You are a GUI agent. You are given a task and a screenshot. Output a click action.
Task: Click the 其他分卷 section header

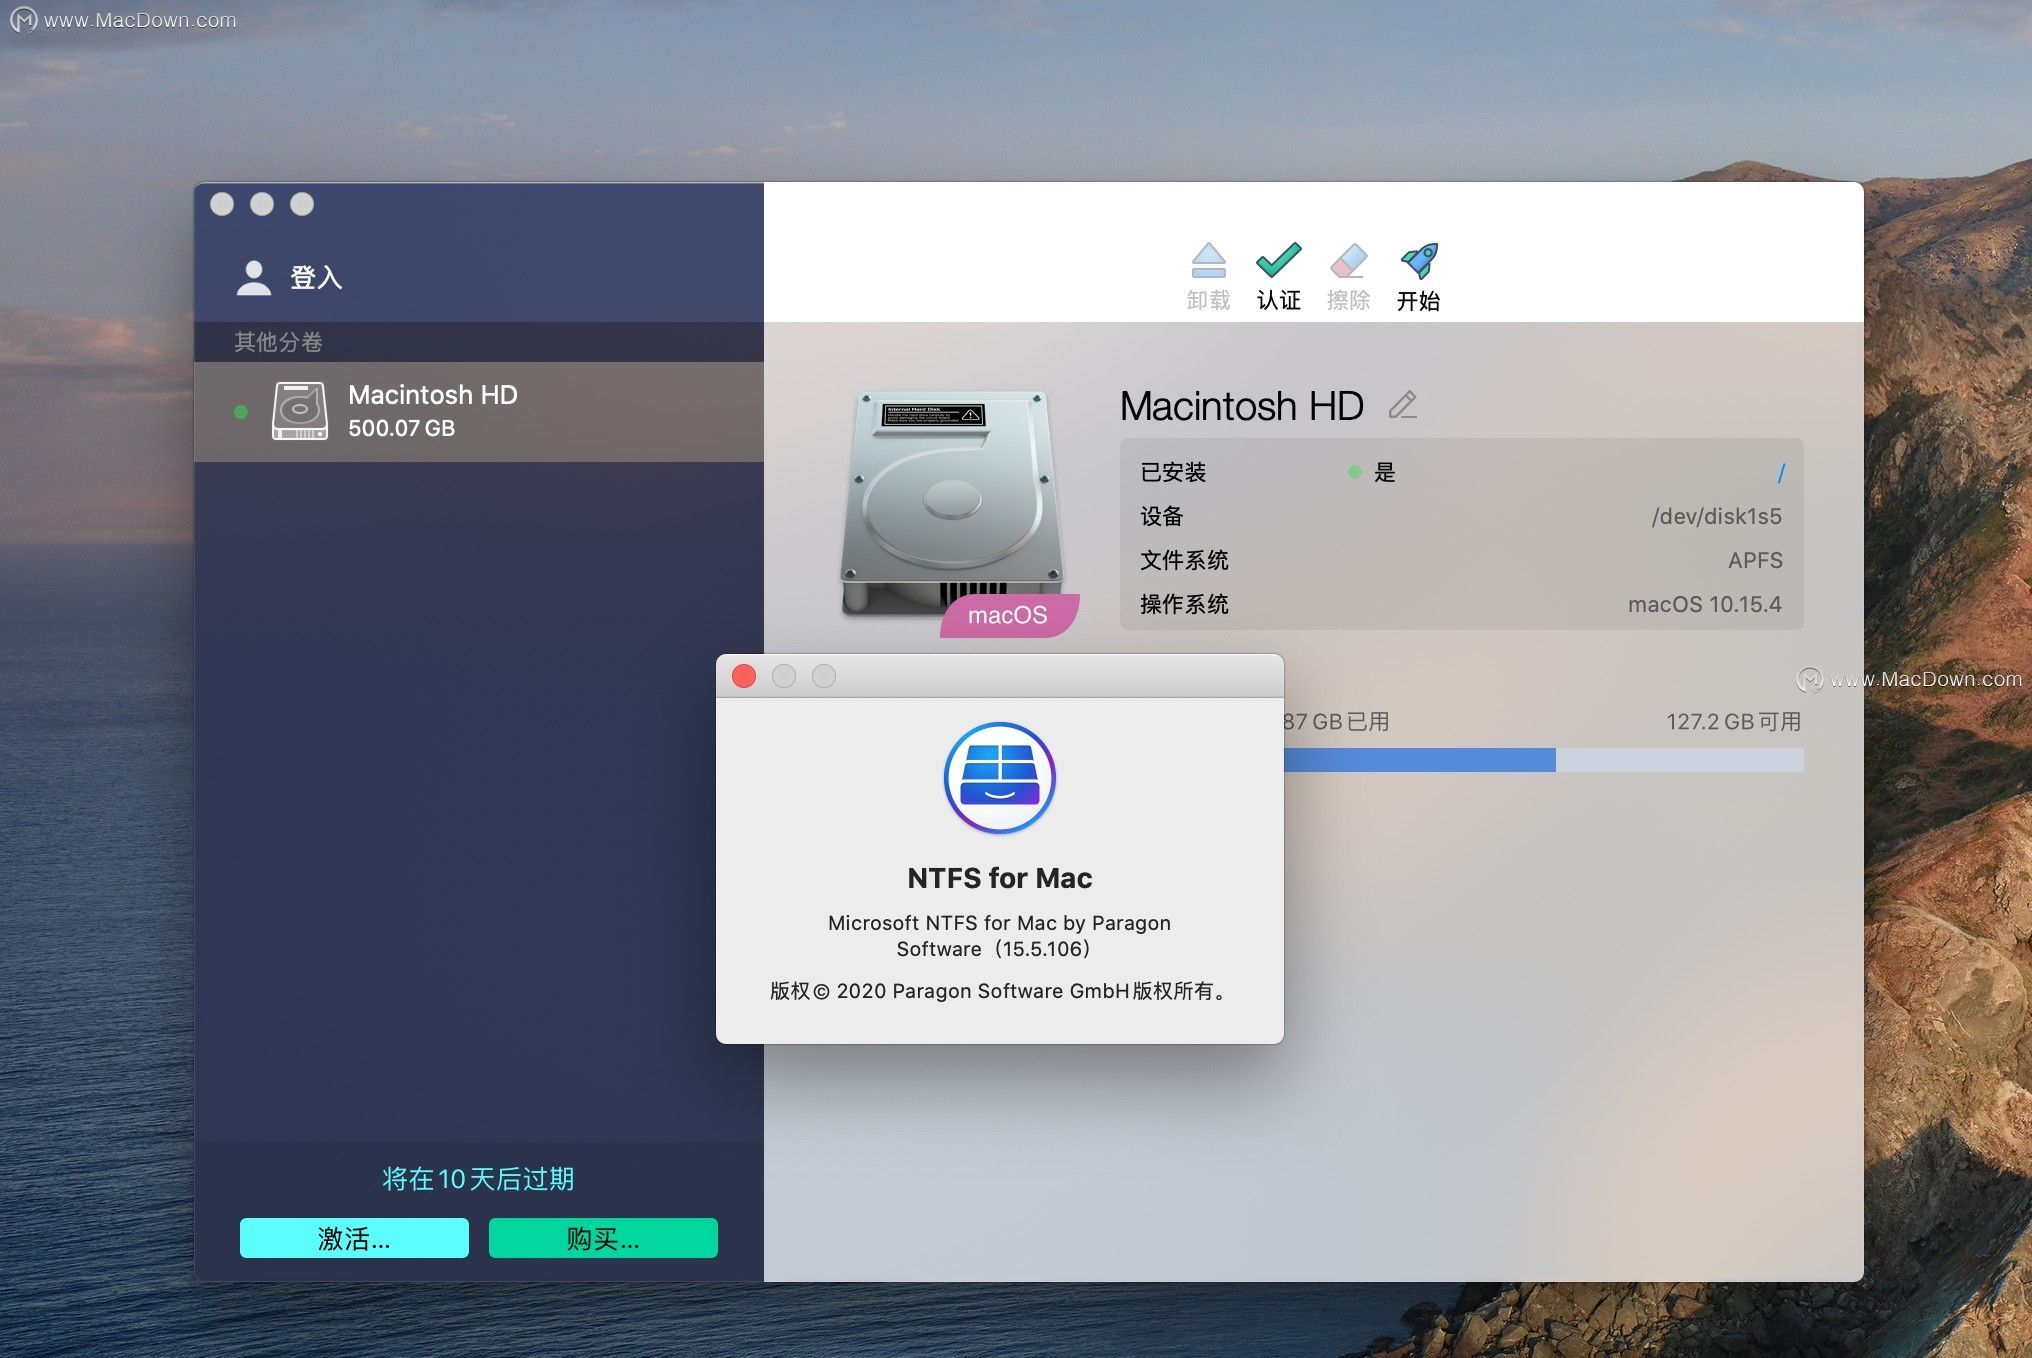click(278, 342)
